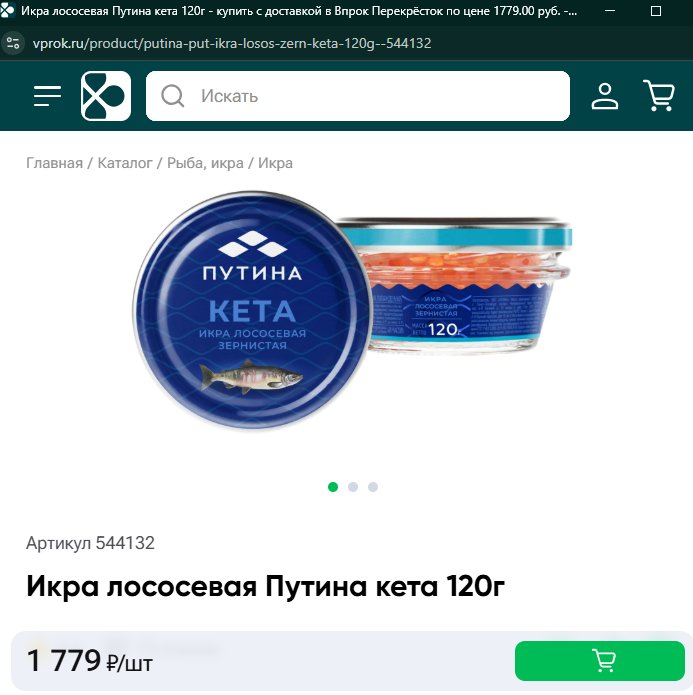Open the hamburger menu in the header

[47, 96]
